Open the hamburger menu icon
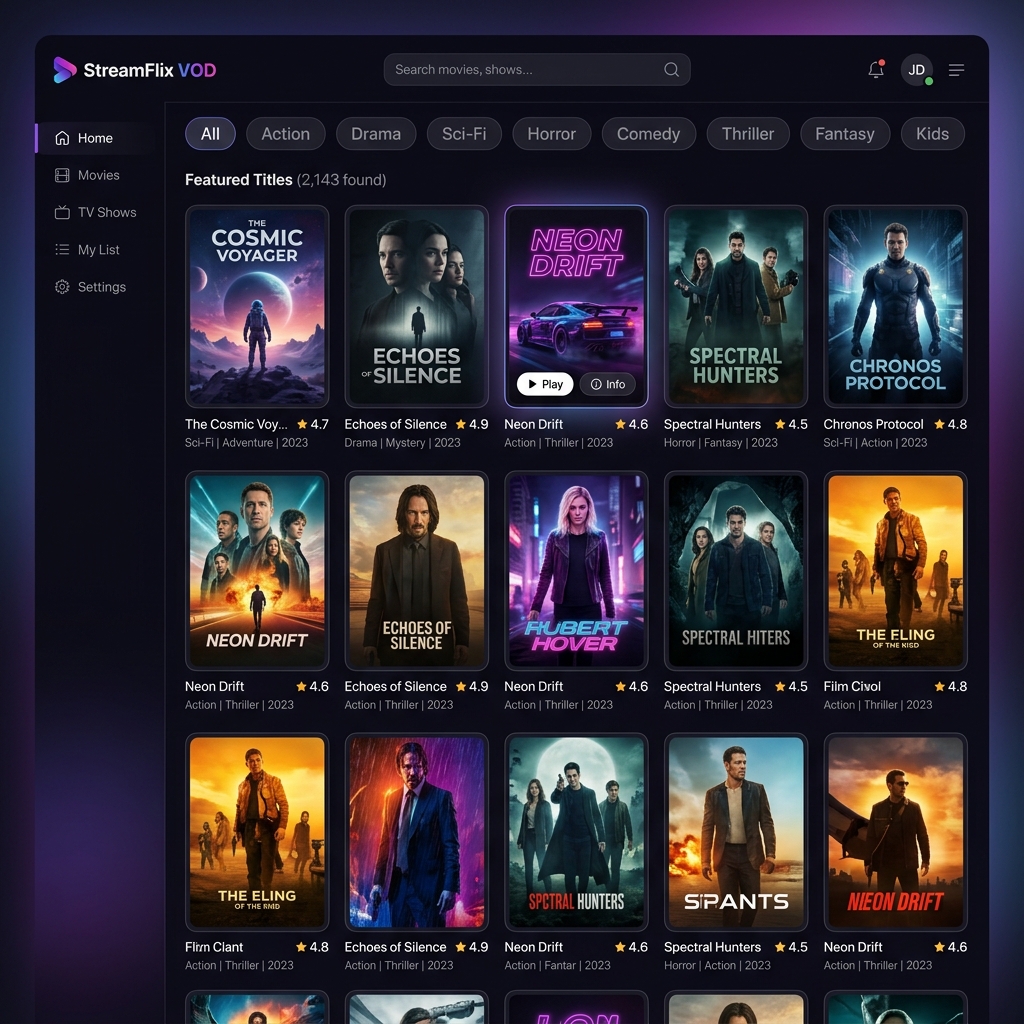The image size is (1024, 1024). pos(956,70)
